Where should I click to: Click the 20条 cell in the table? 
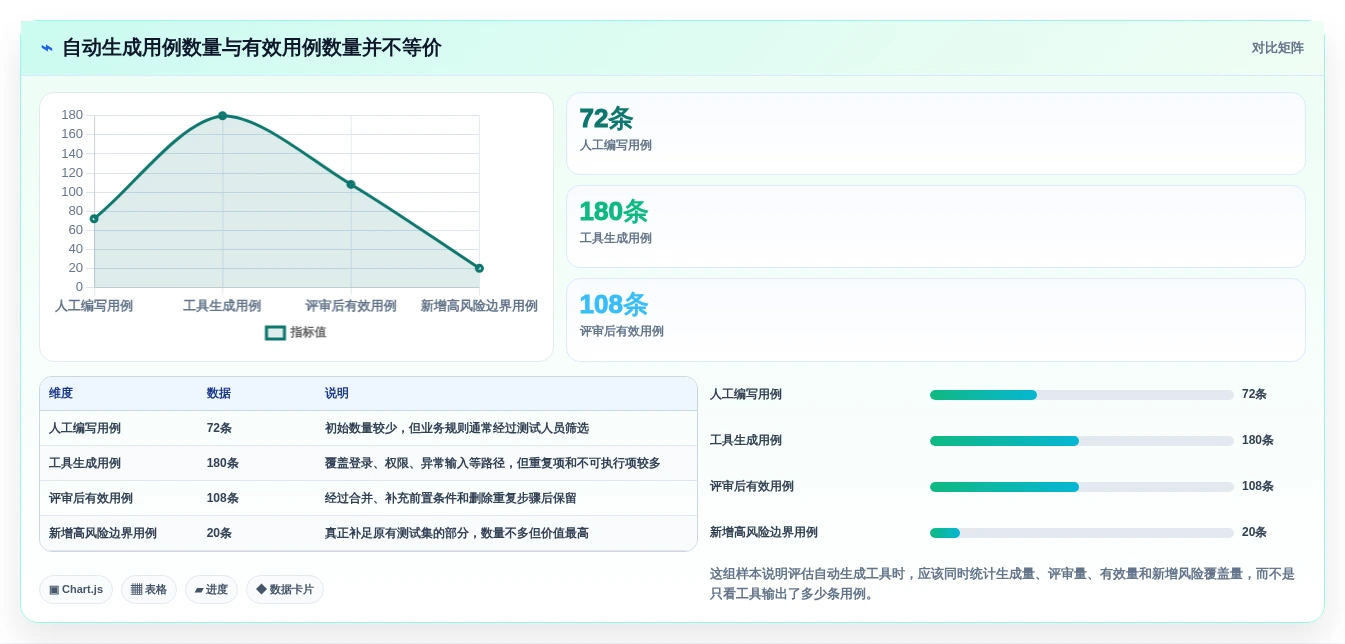pos(219,533)
